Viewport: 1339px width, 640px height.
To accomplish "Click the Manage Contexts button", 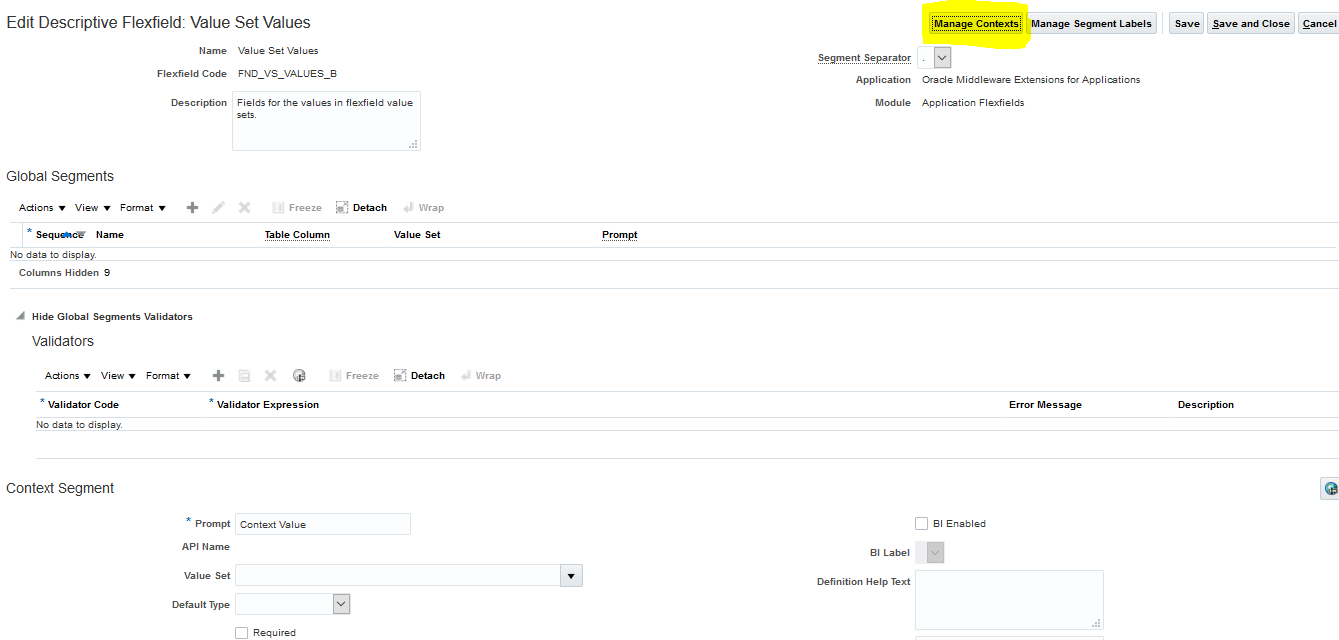I will coord(975,22).
